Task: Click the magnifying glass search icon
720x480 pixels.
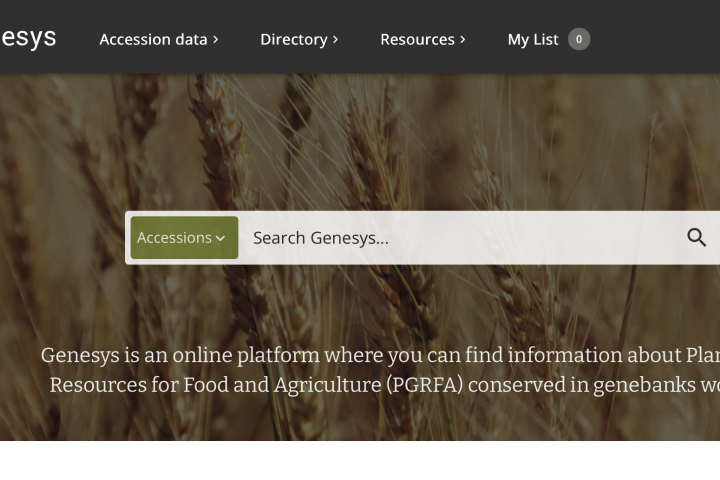Action: pyautogui.click(x=696, y=237)
